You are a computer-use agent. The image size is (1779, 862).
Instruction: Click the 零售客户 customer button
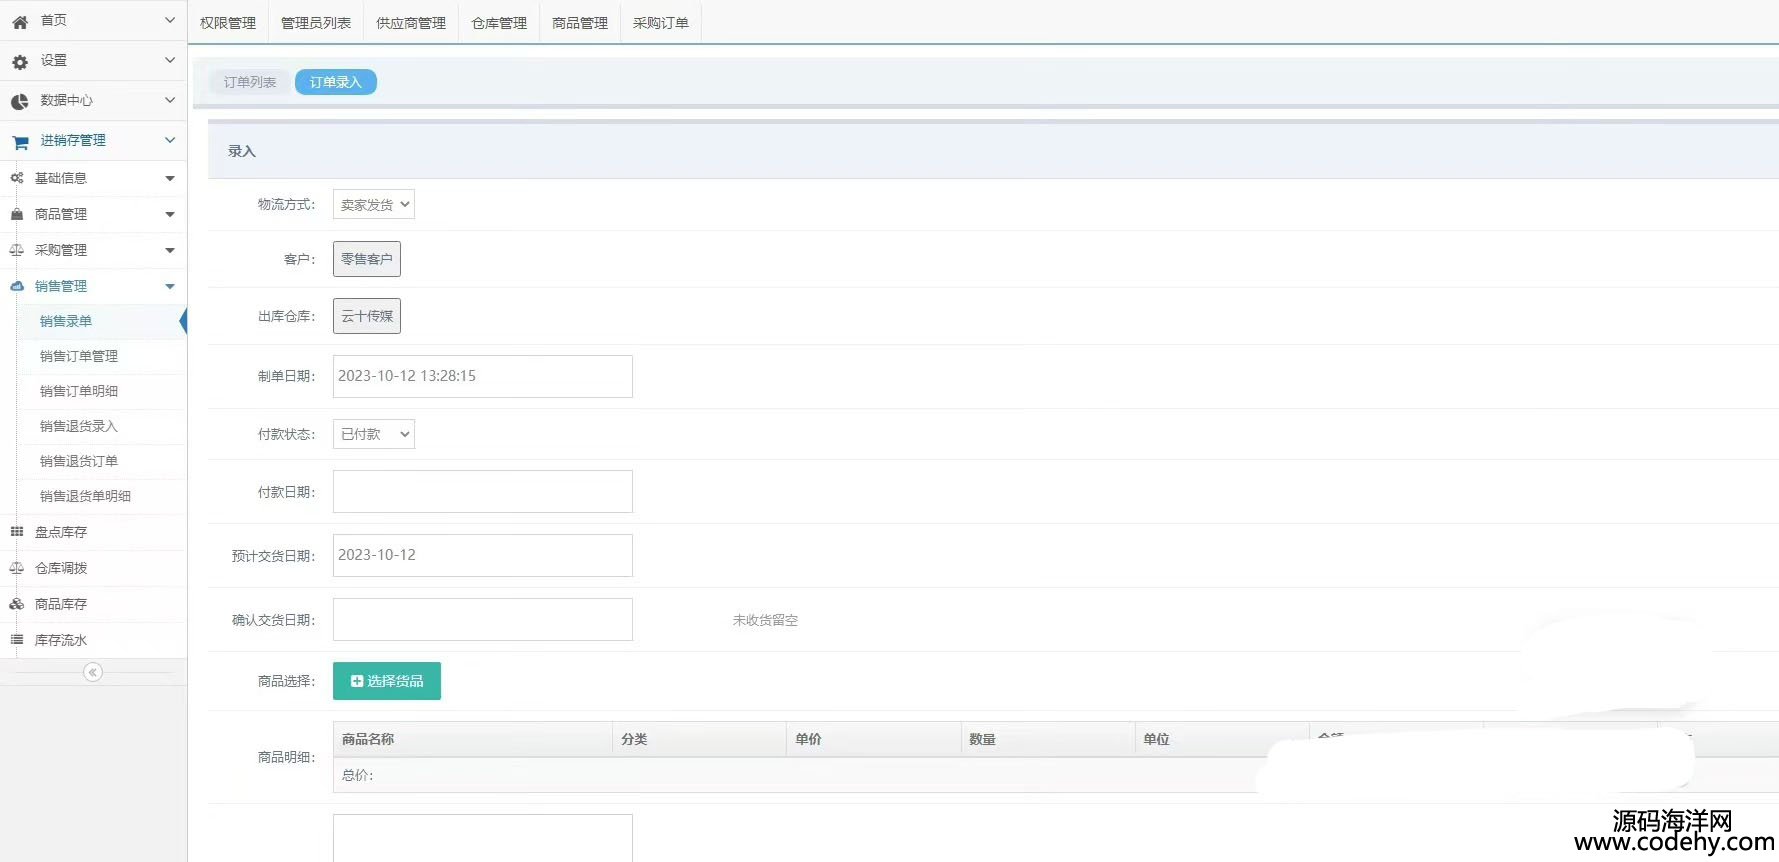click(367, 259)
